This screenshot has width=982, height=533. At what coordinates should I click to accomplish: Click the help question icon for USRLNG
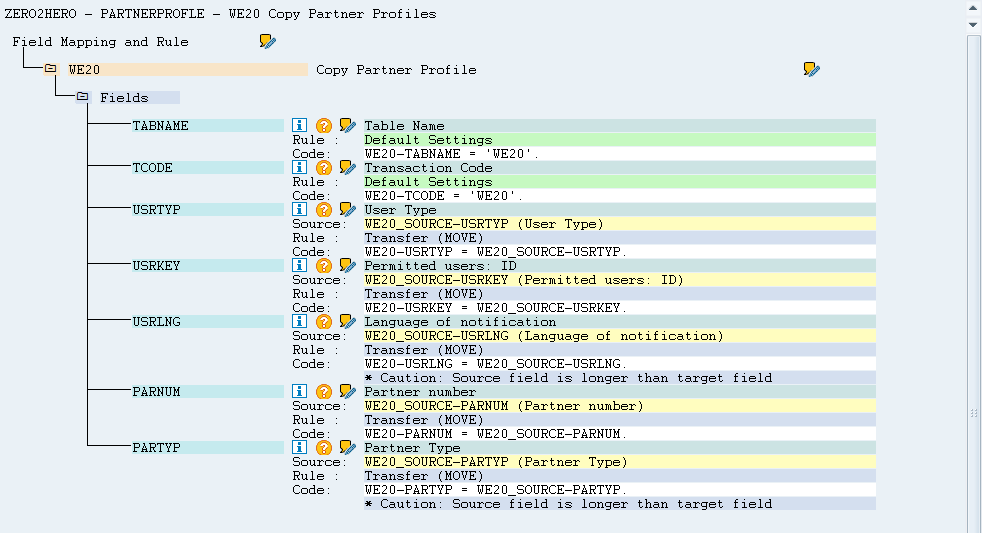[323, 322]
